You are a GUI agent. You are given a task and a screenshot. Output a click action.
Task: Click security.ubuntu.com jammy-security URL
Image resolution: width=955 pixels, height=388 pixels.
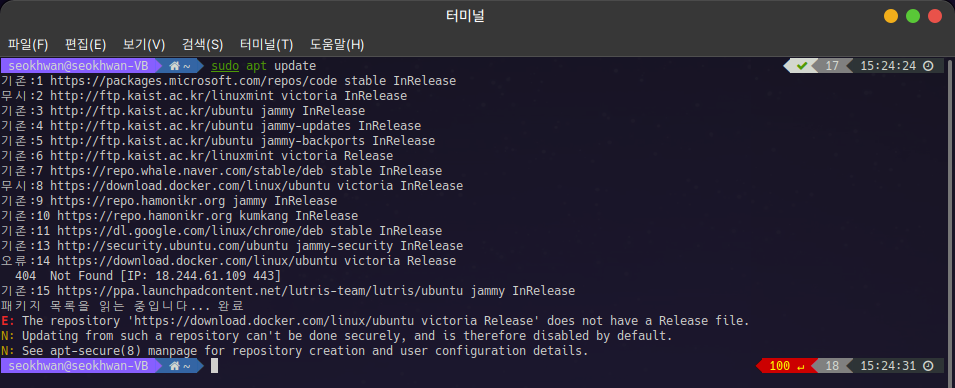point(260,246)
